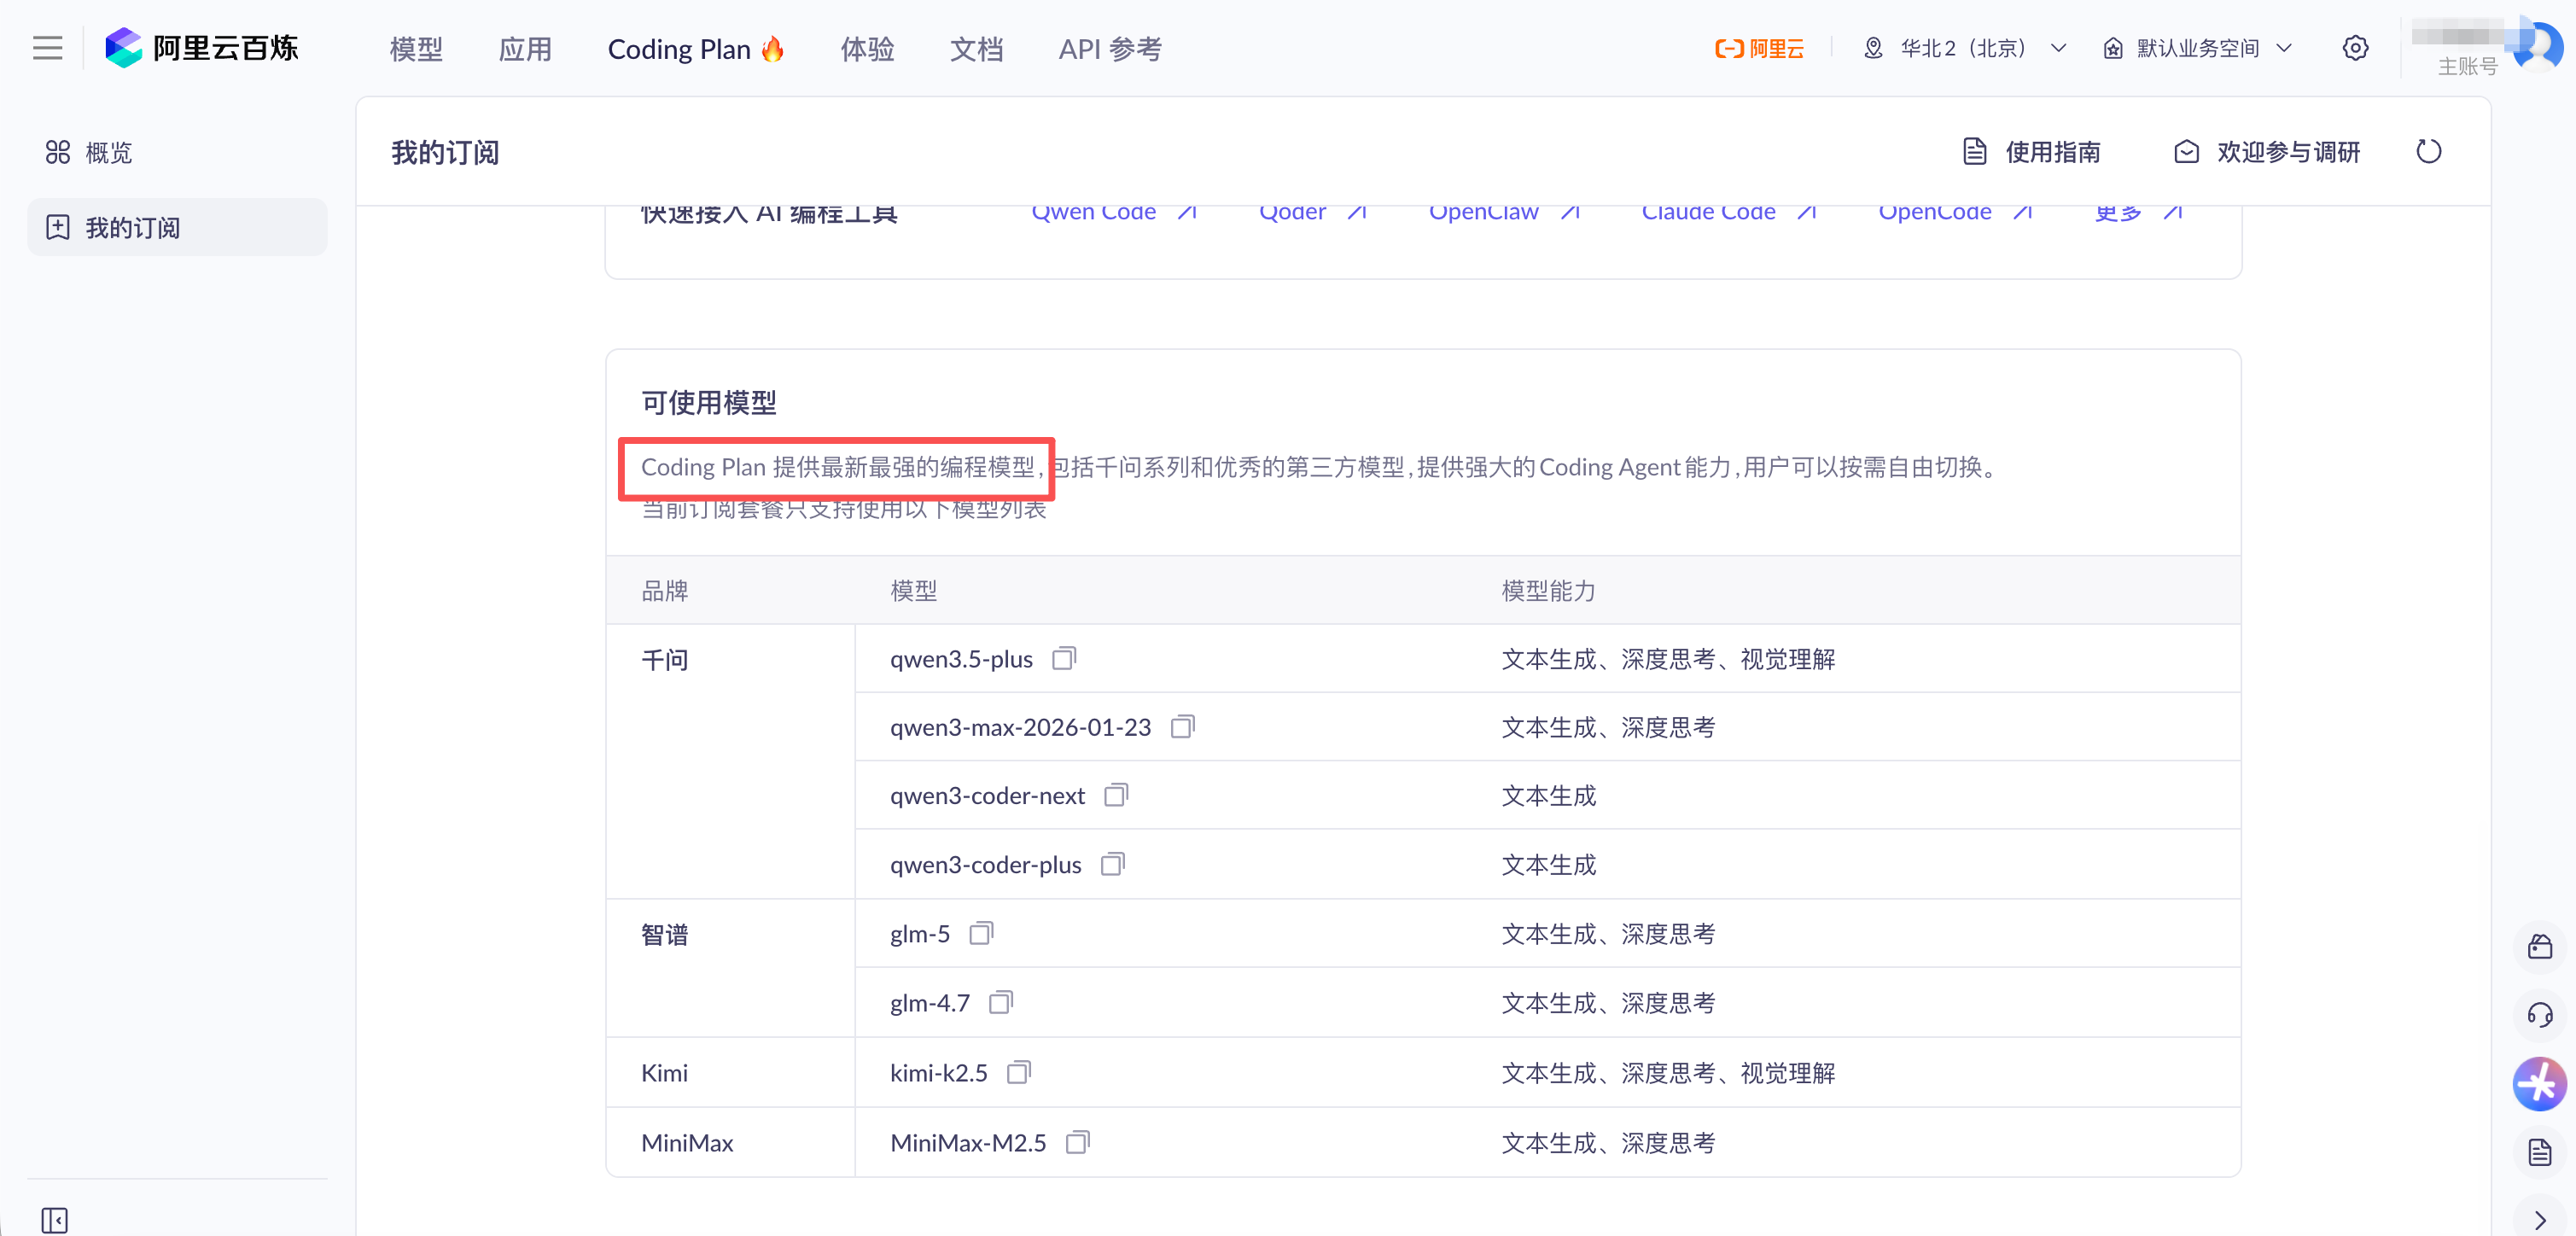
Task: Copy the kimi-k2.5 model name
Action: [1018, 1072]
